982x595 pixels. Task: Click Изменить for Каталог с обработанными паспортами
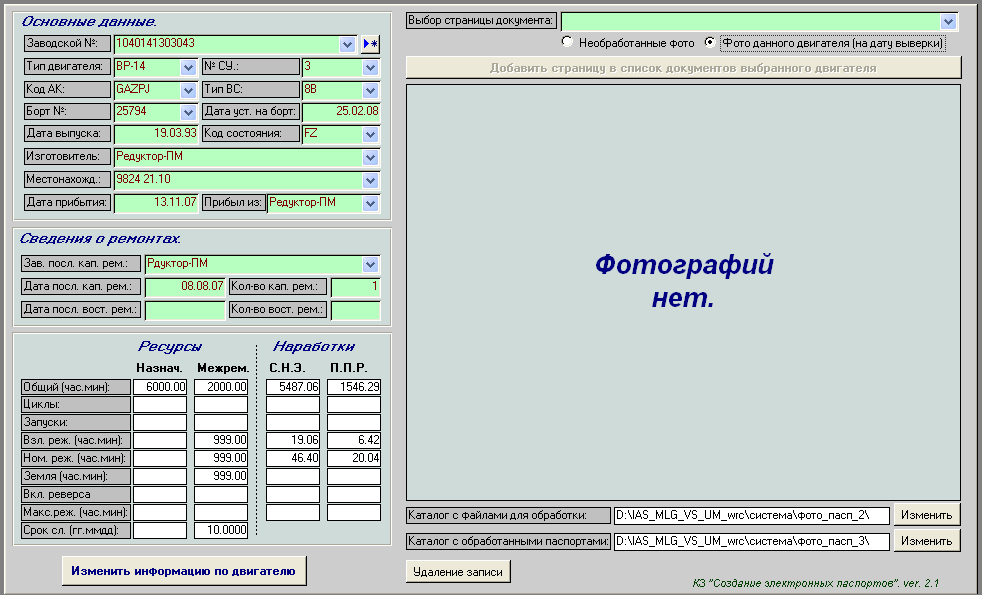click(926, 541)
